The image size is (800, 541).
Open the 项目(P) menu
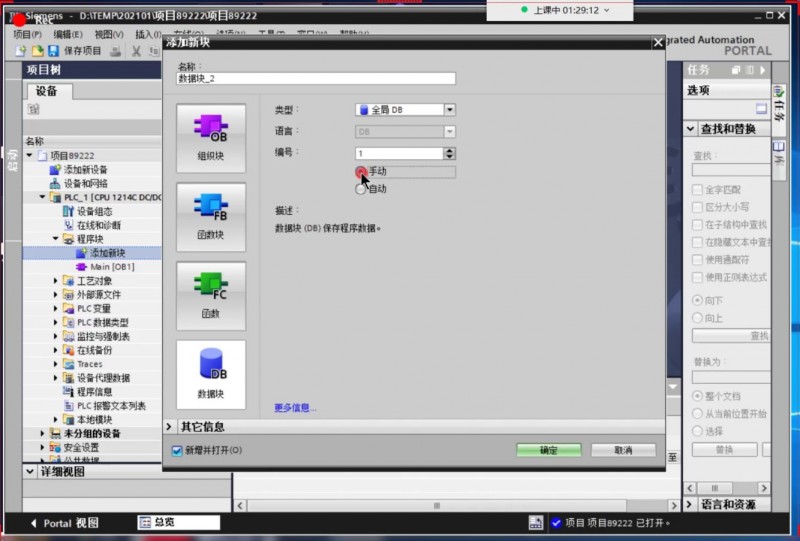[x=27, y=34]
